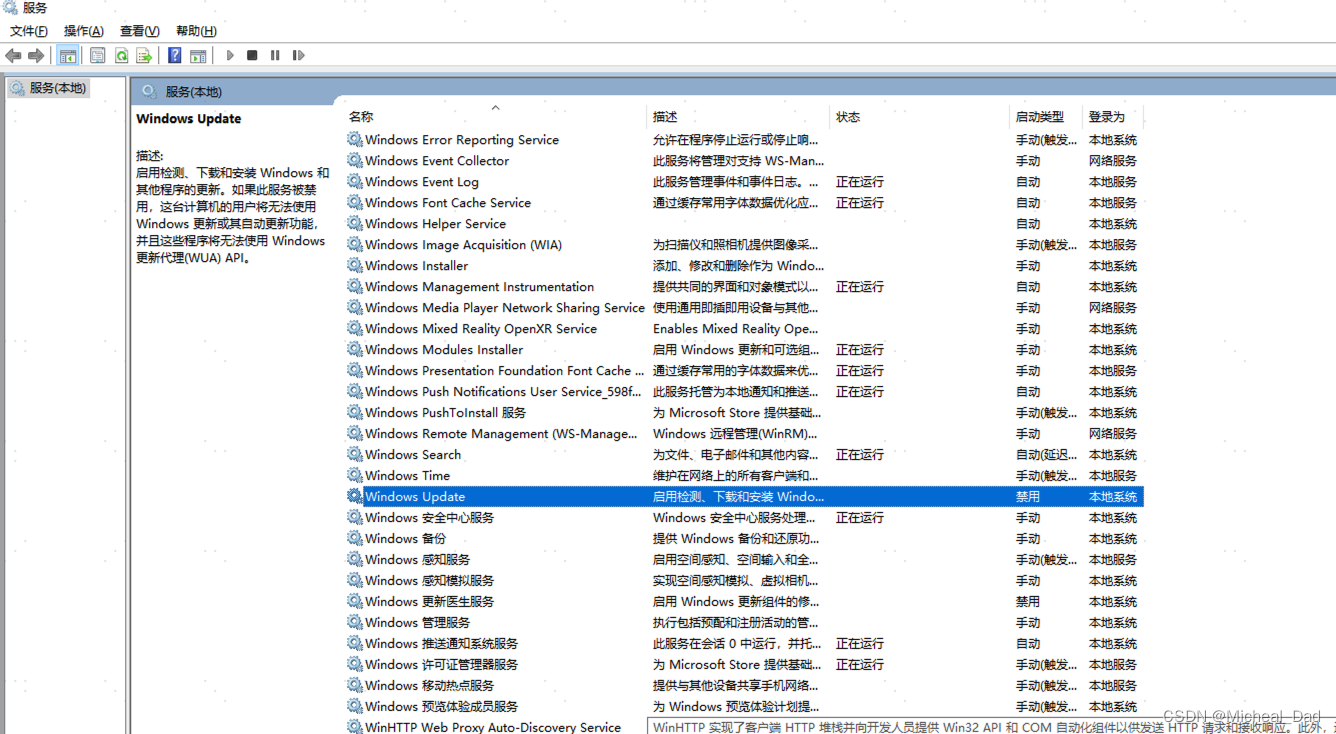Select Windows 安全中心服务 row
The height and width of the screenshot is (734, 1336).
tap(744, 518)
